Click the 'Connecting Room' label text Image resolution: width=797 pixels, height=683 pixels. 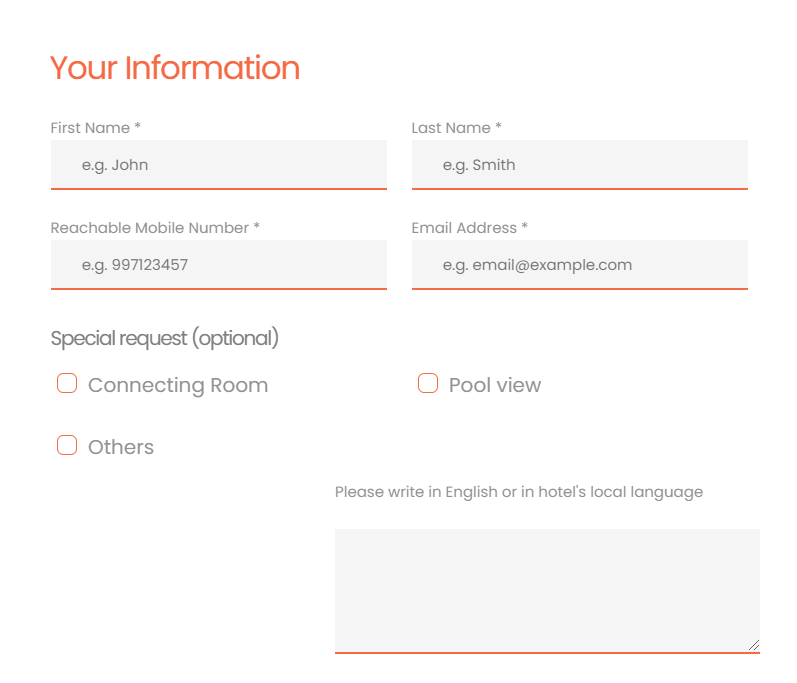178,385
